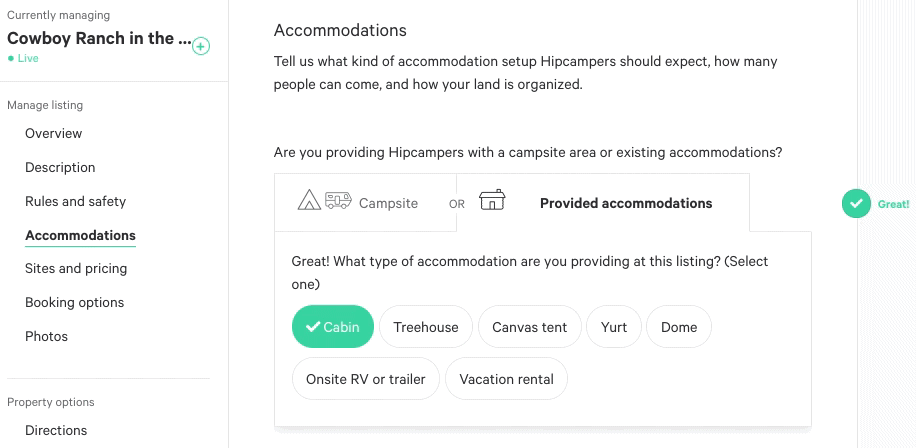Open Directions under Property options

click(56, 430)
